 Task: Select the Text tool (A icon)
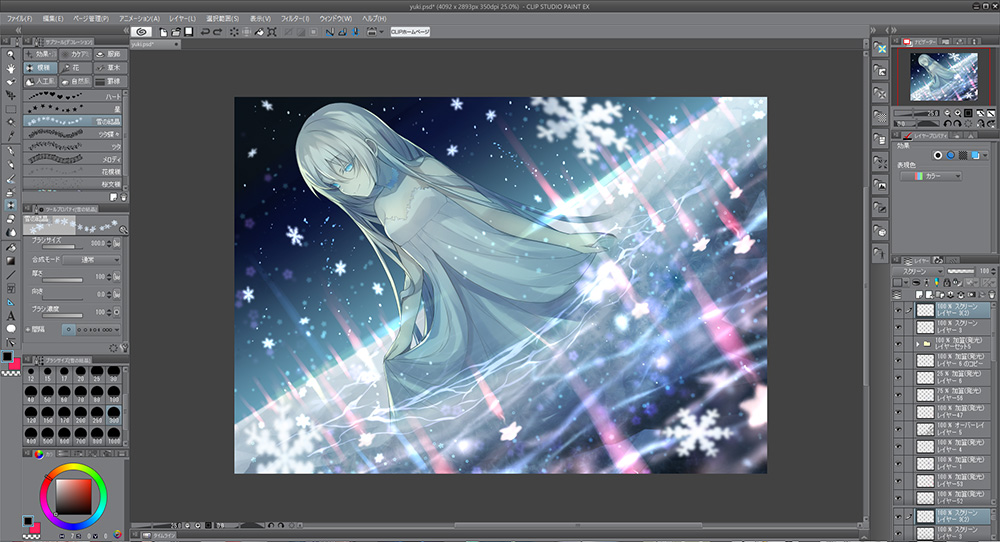tap(10, 316)
